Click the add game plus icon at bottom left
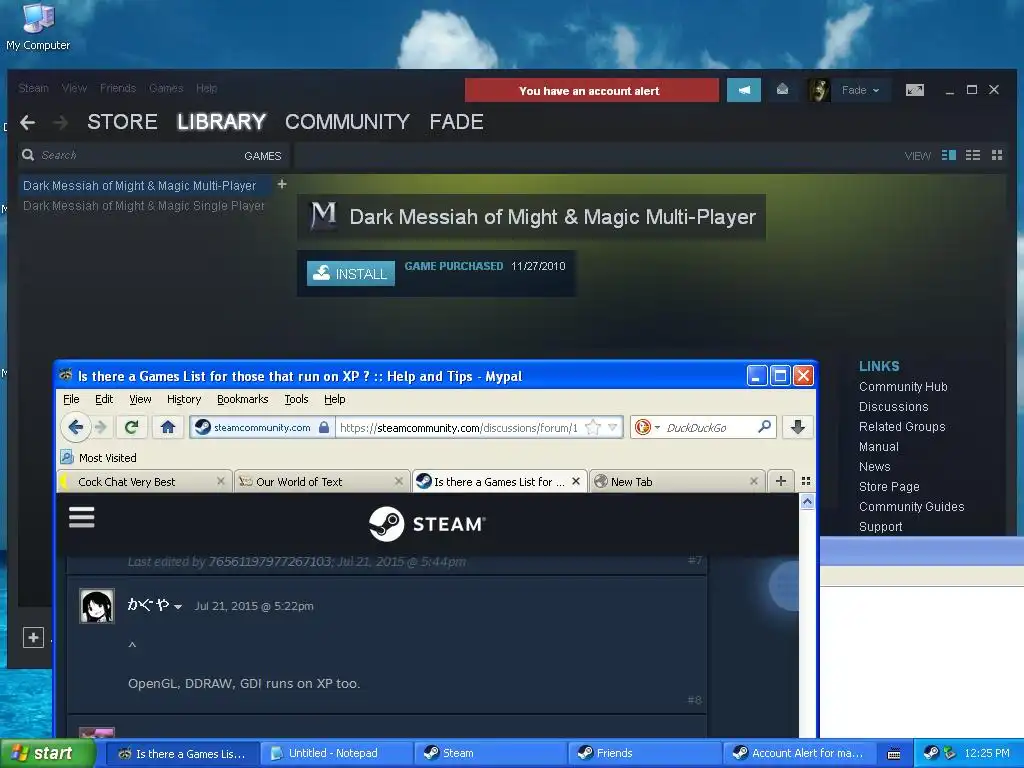Viewport: 1024px width, 768px height. (33, 637)
